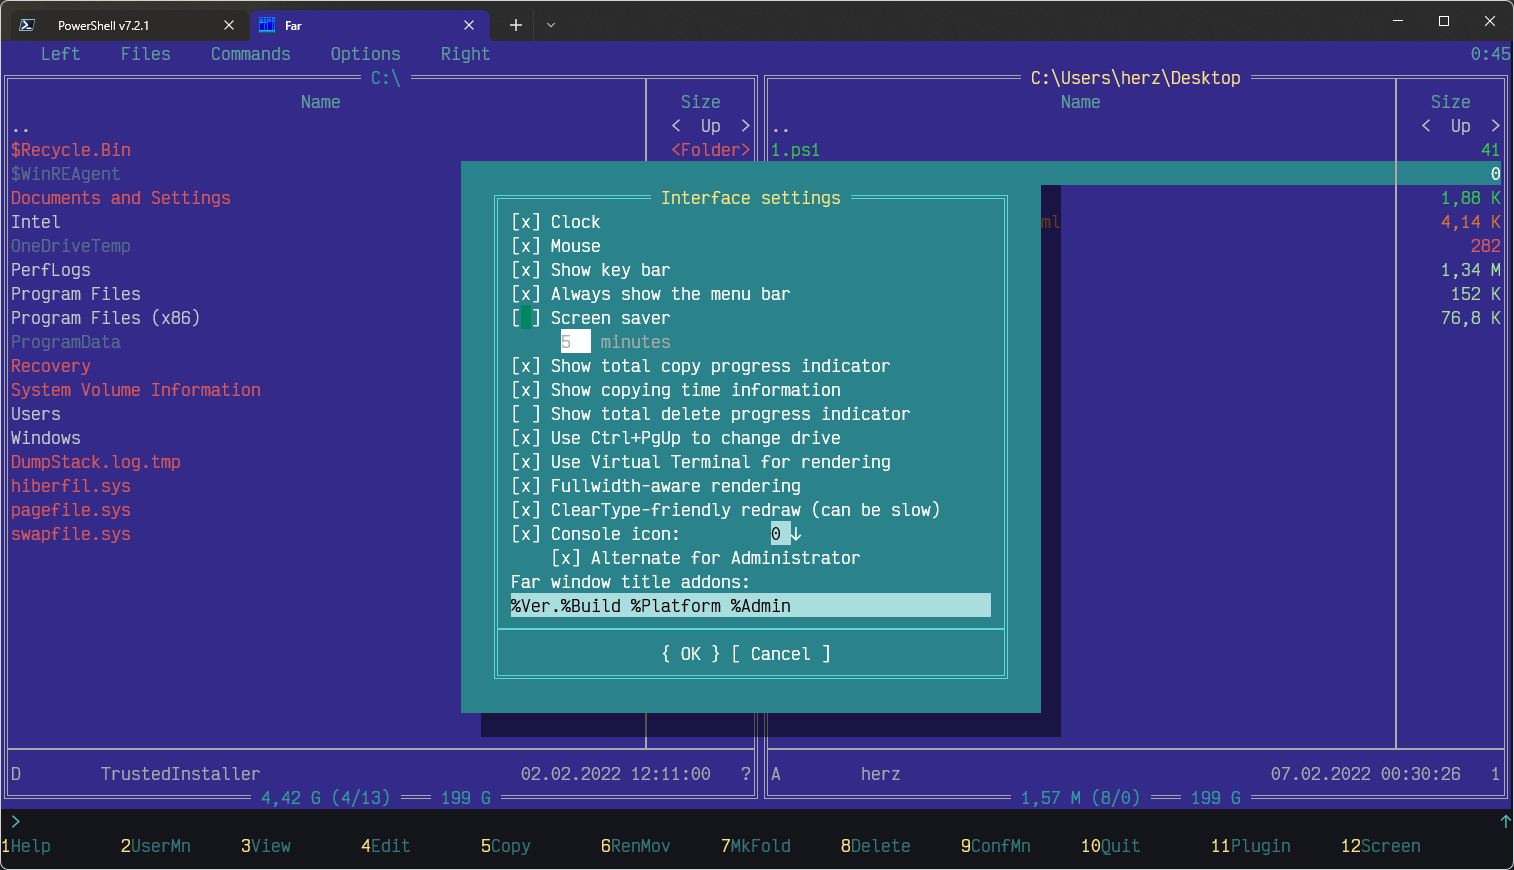
Task: Open the Right menu
Action: [x=466, y=54]
